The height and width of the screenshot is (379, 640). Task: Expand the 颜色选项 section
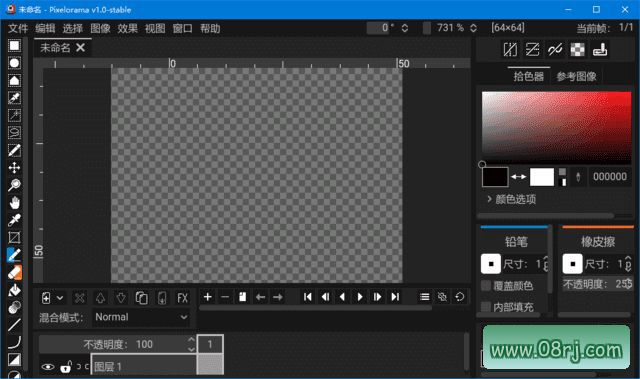pyautogui.click(x=511, y=199)
